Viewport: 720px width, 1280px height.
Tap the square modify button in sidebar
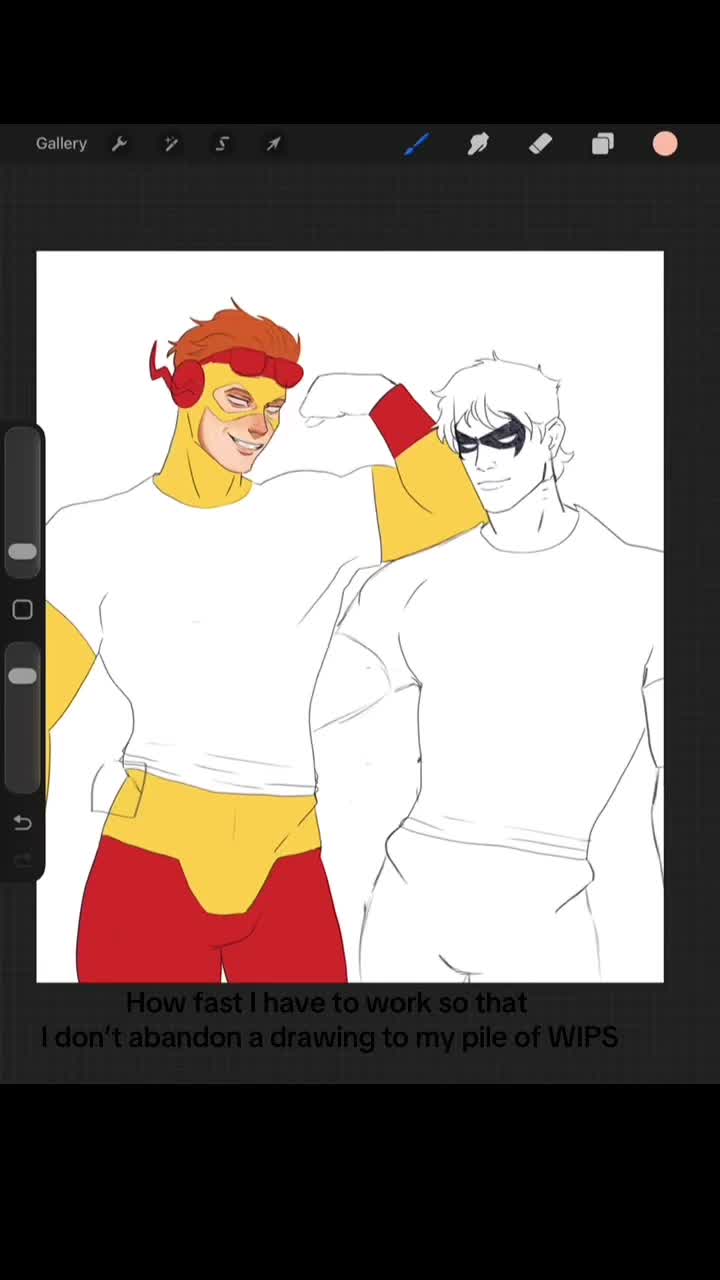(22, 610)
